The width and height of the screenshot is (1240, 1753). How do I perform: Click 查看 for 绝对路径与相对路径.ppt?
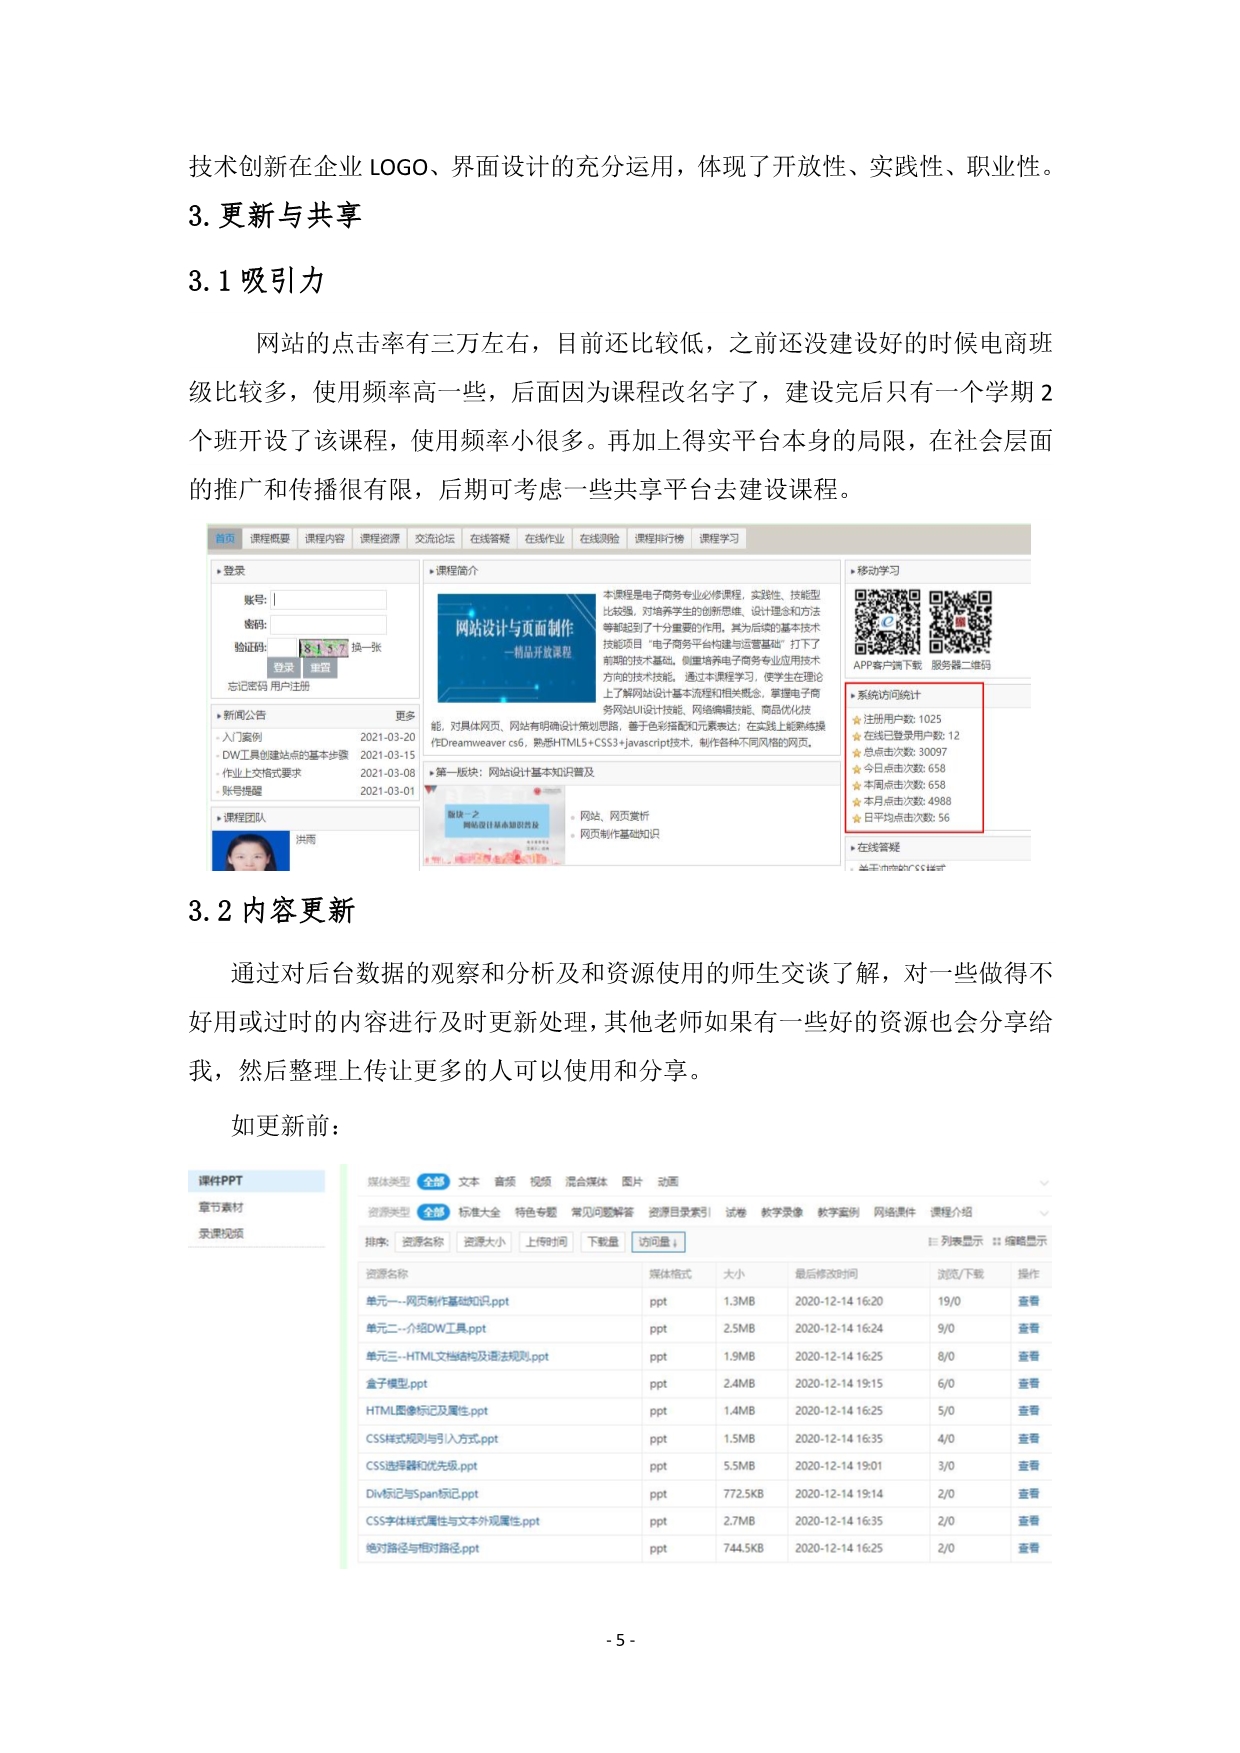tap(1028, 1549)
